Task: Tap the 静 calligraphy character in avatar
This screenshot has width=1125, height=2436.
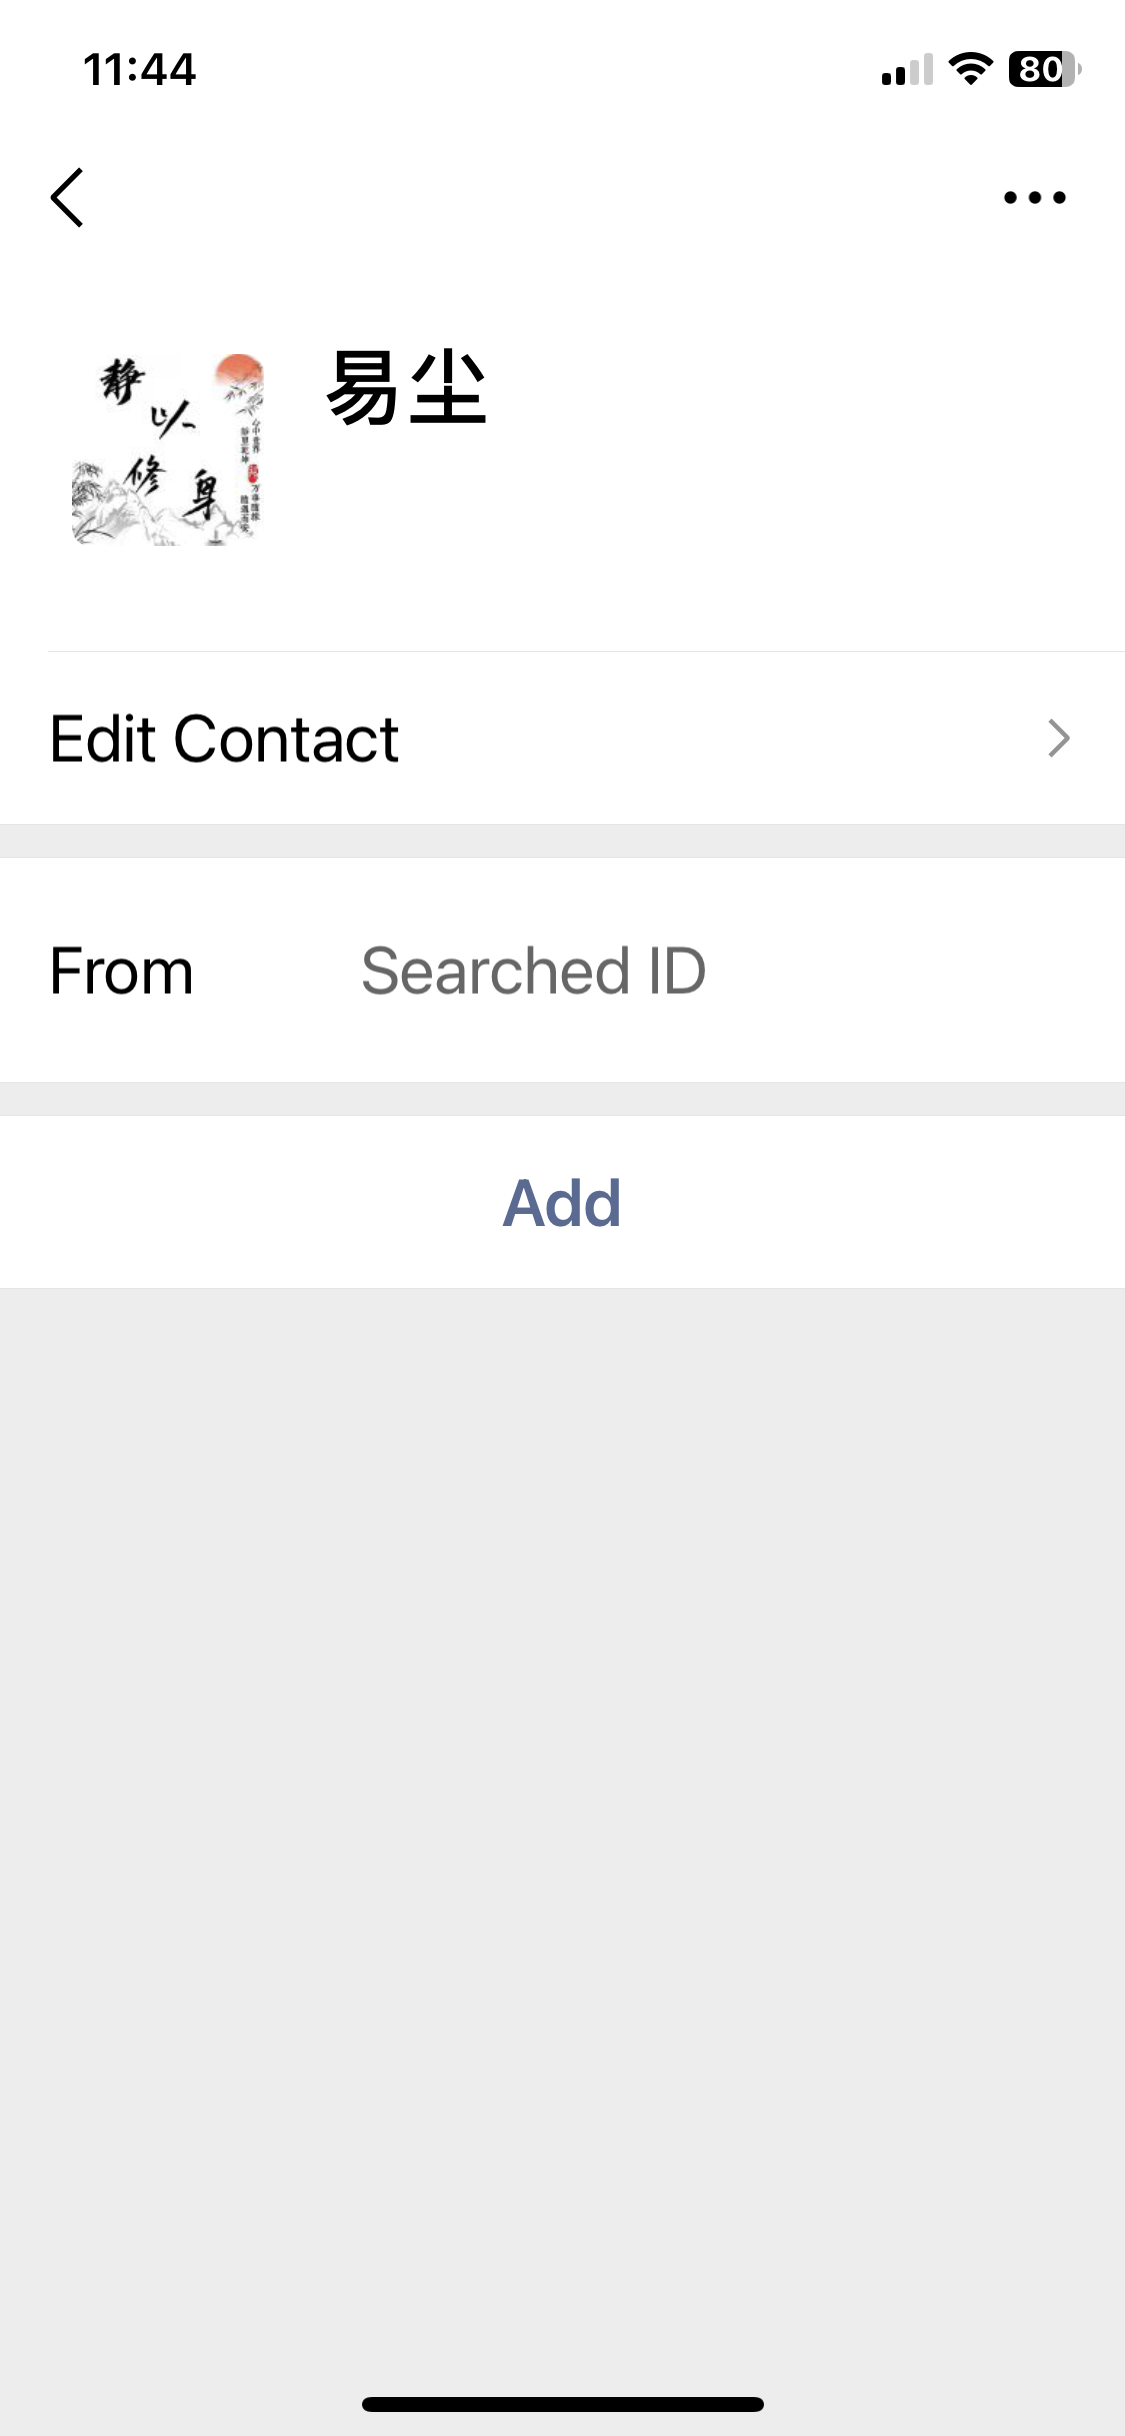Action: 122,382
